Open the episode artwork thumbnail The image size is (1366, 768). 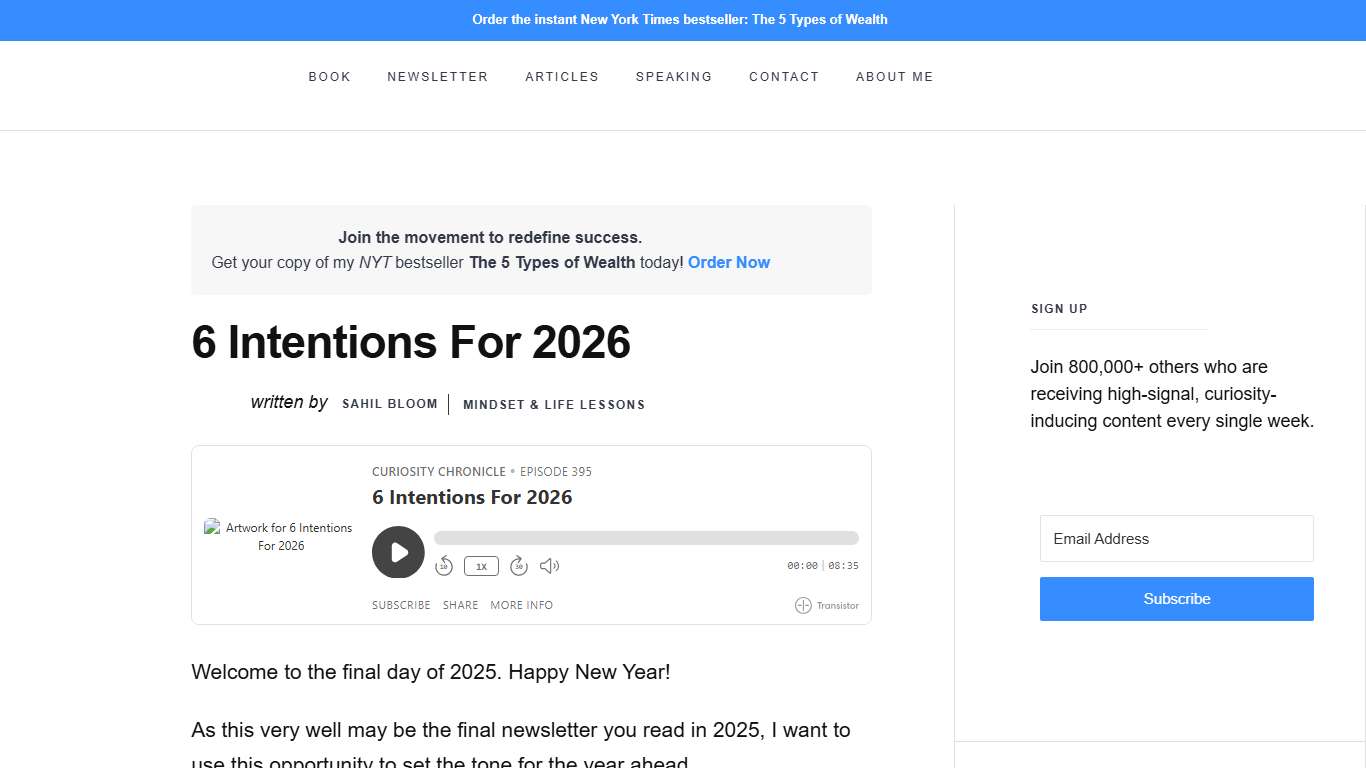279,536
